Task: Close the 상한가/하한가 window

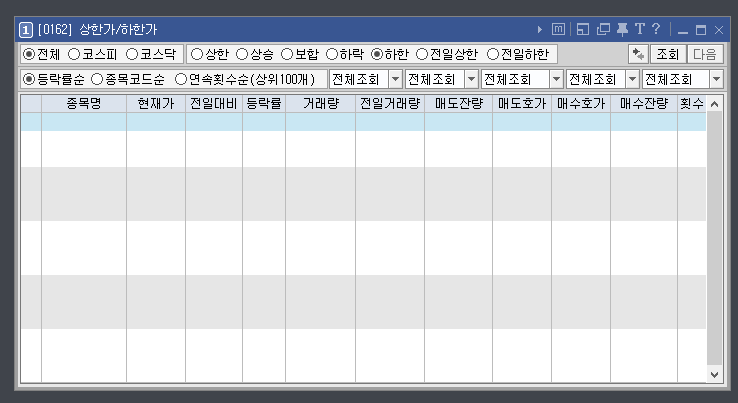Action: click(719, 30)
